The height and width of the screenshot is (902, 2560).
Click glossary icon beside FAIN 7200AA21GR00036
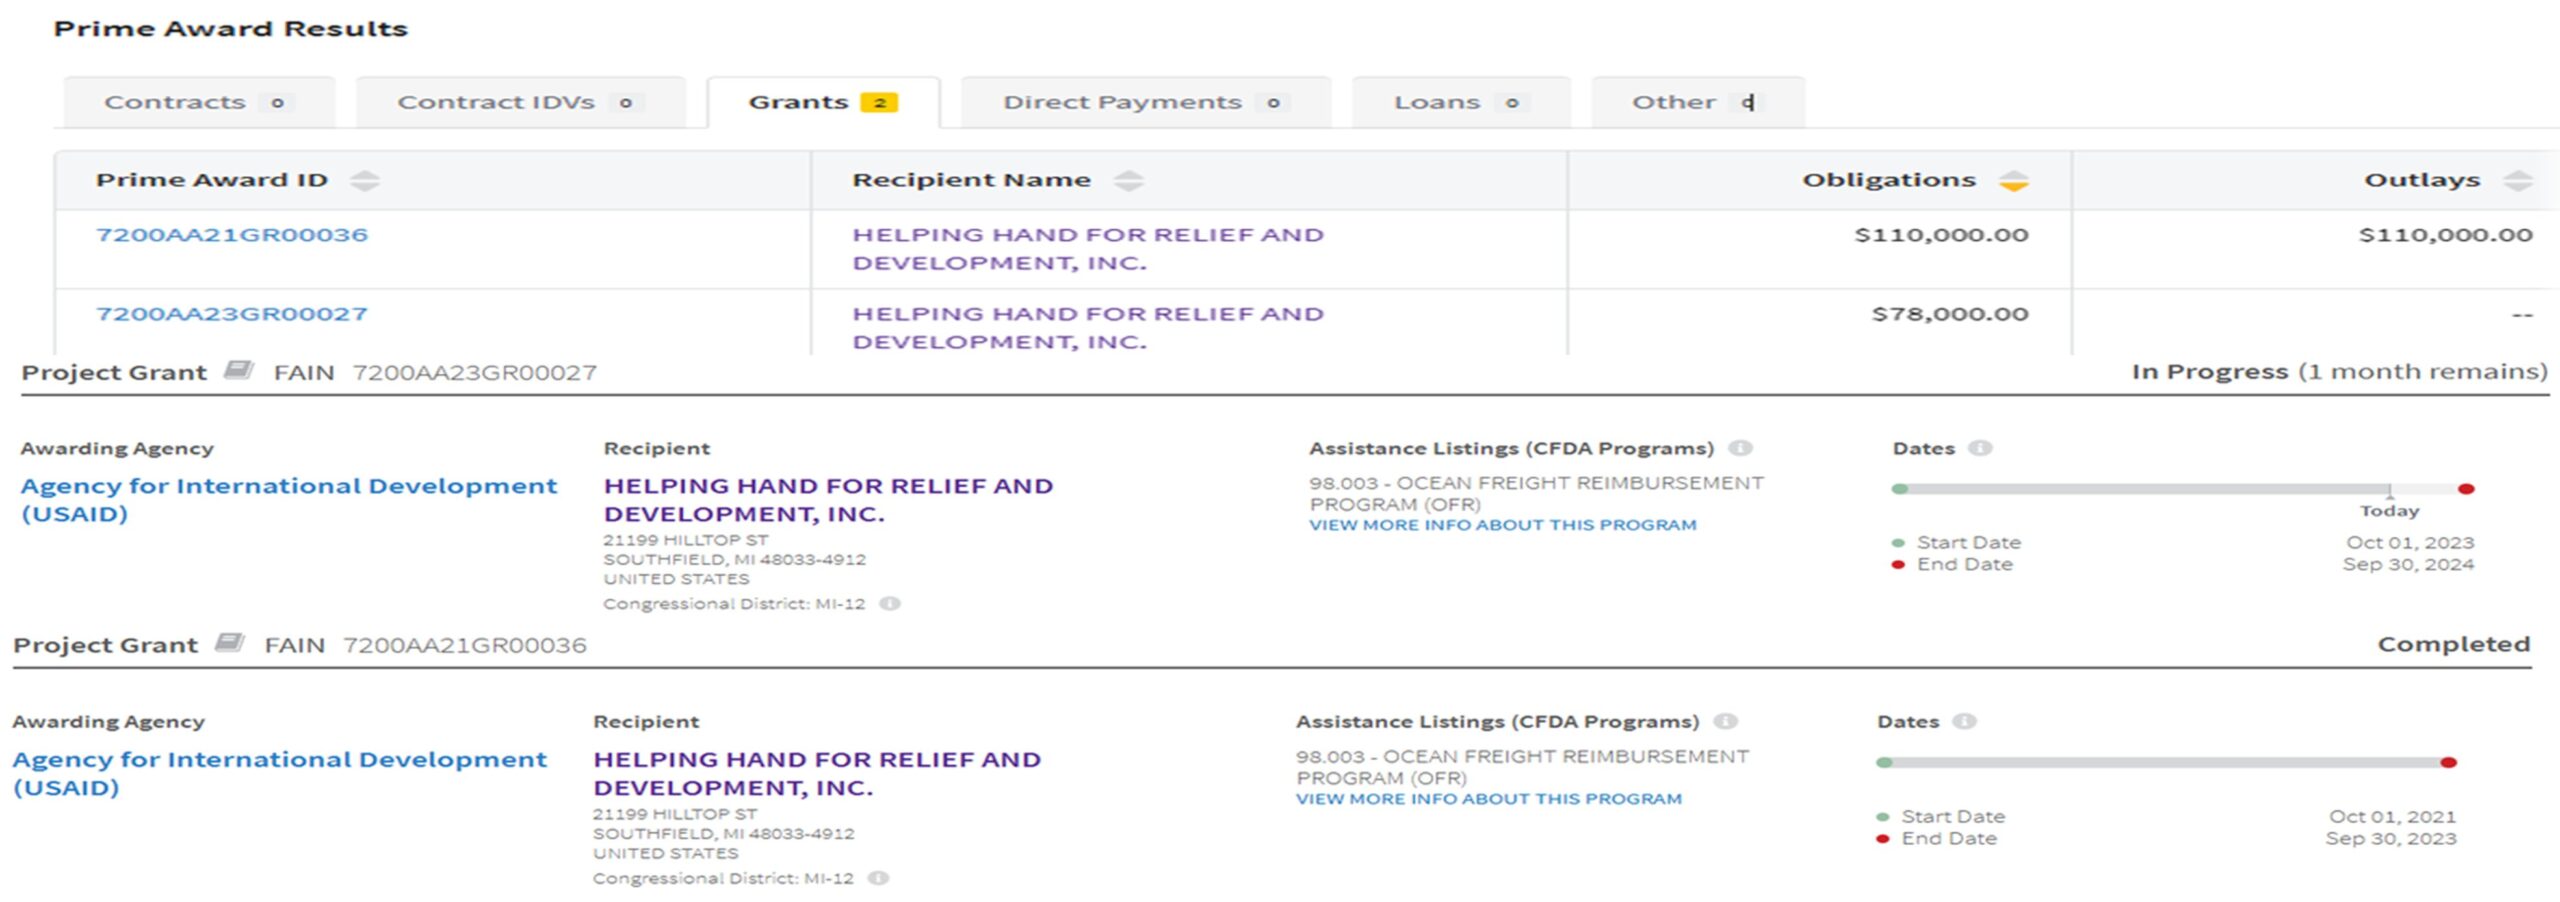(229, 642)
